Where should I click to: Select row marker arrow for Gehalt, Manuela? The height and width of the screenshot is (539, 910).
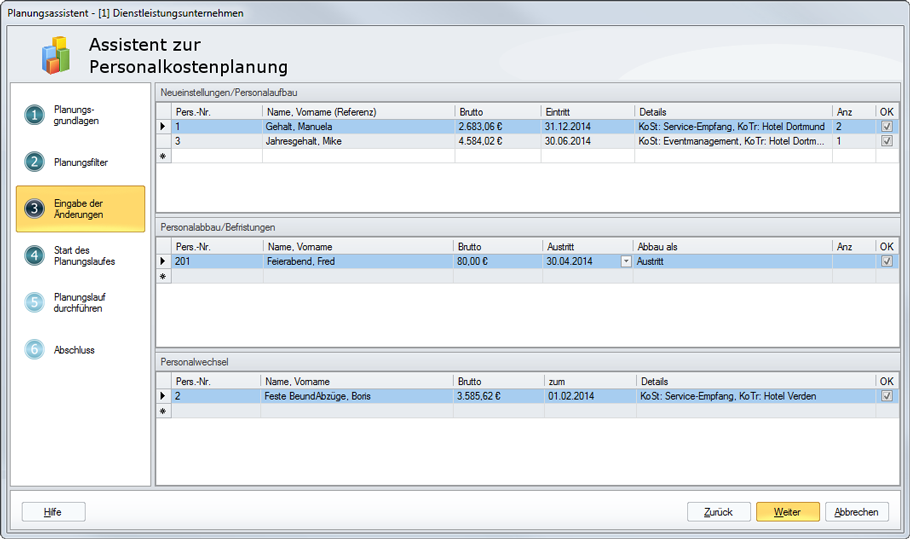tap(163, 126)
